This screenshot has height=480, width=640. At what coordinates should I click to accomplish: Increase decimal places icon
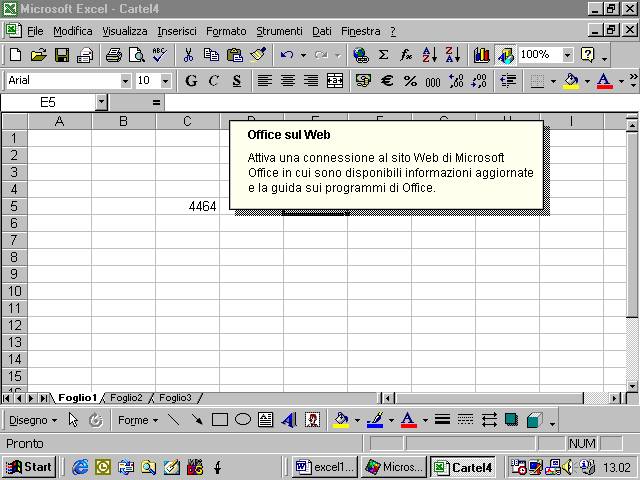456,81
